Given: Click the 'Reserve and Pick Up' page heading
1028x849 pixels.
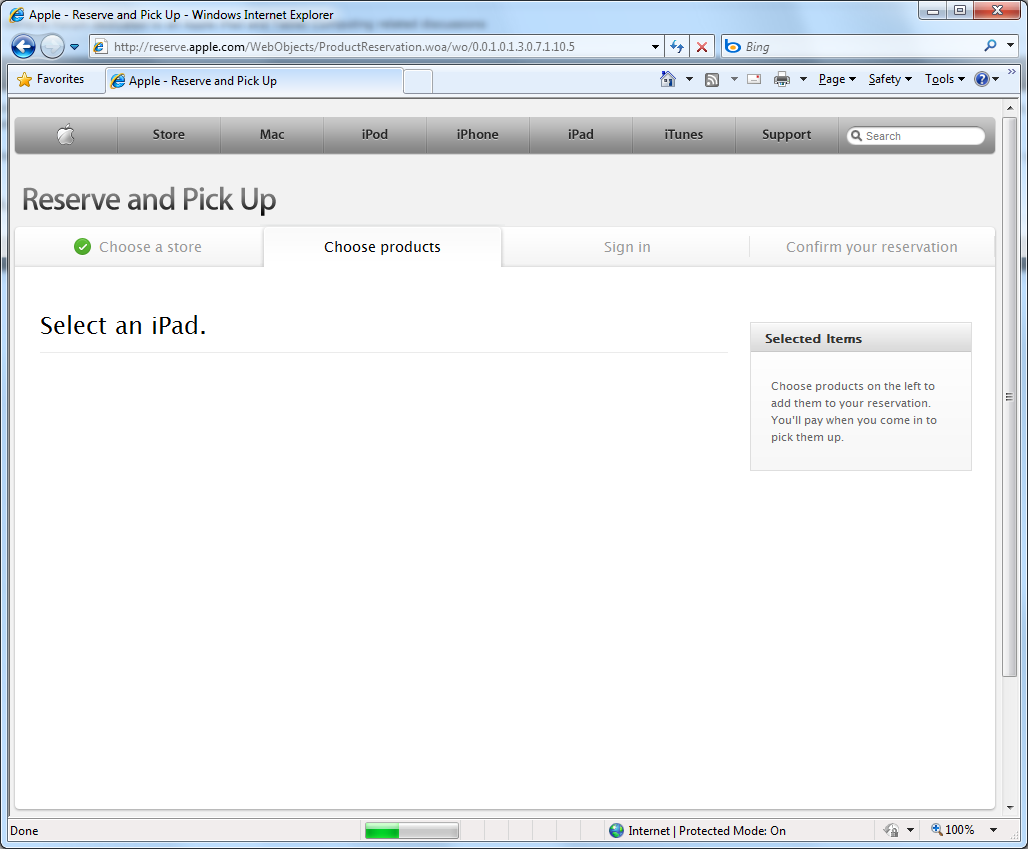Looking at the screenshot, I should (149, 200).
